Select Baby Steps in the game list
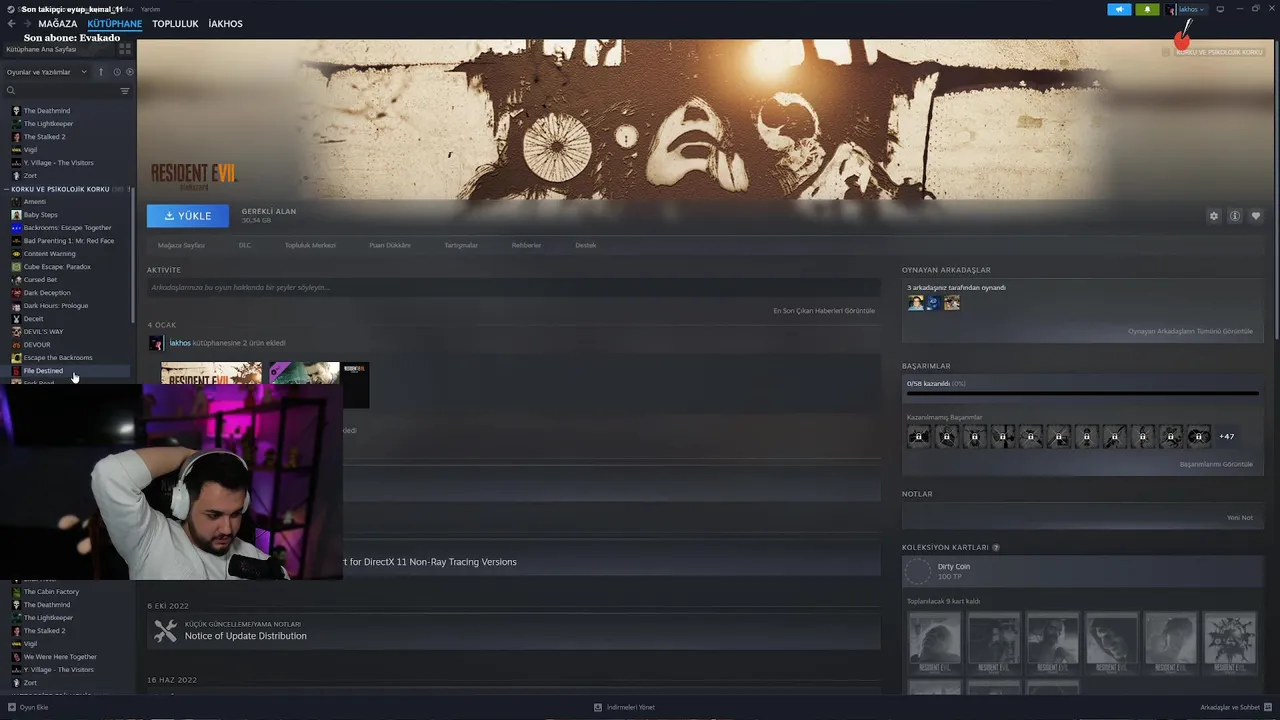This screenshot has height=720, width=1280. (x=40, y=215)
